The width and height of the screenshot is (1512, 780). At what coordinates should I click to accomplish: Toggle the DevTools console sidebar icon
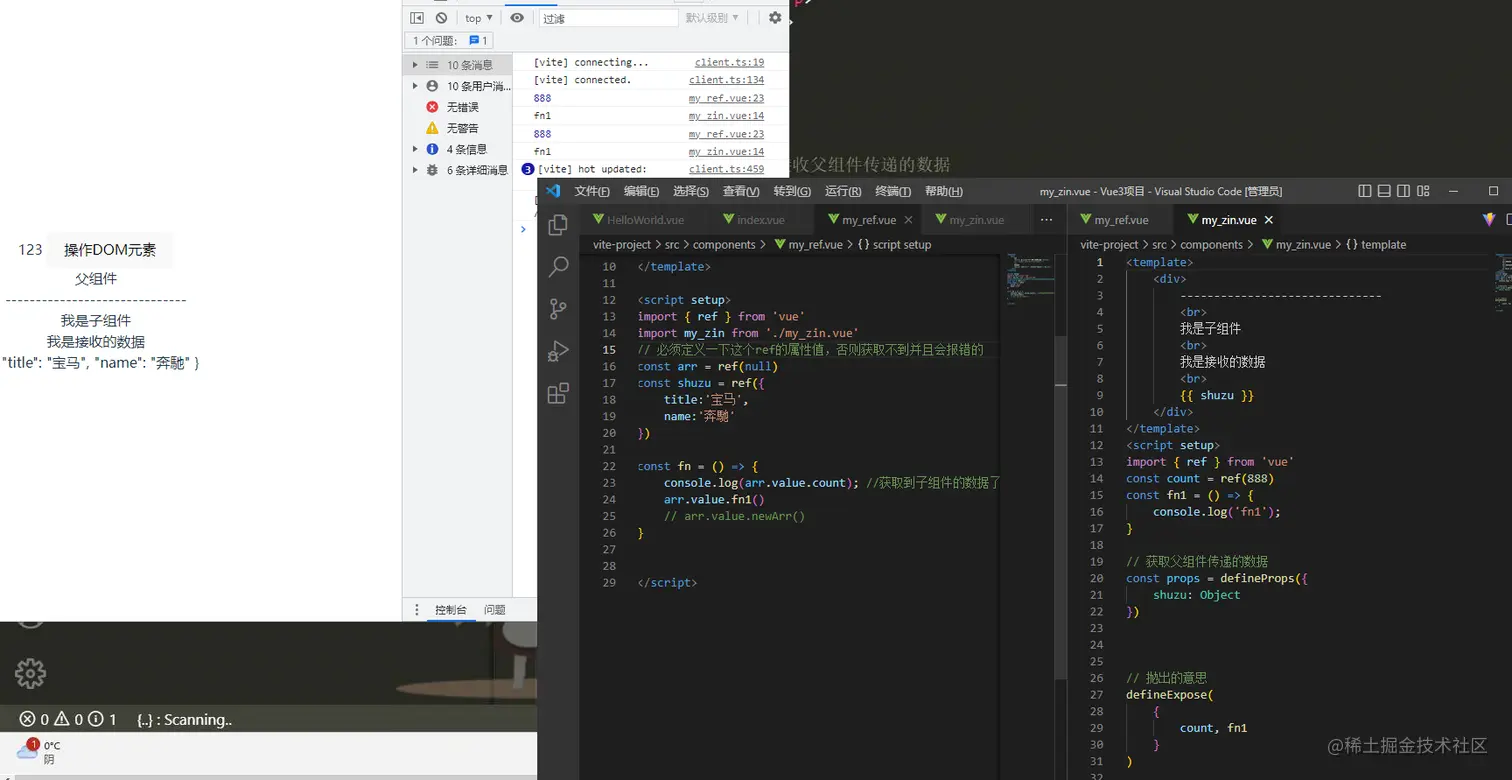pos(417,18)
